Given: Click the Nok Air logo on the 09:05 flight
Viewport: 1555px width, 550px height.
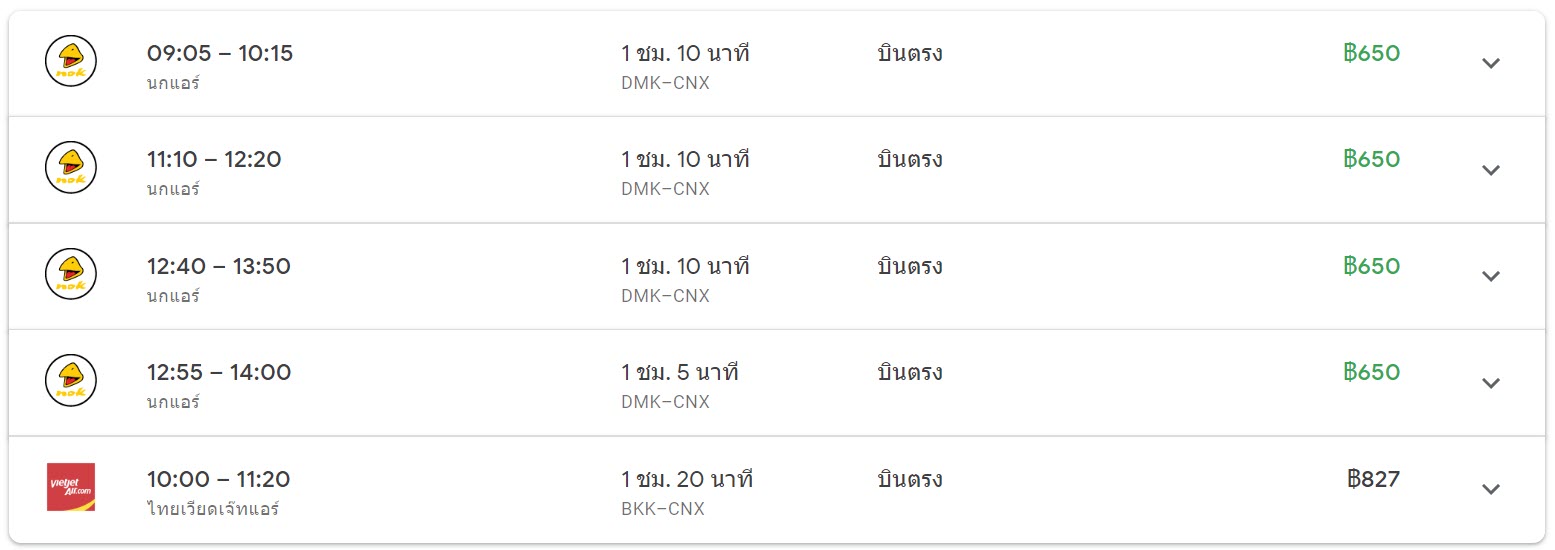Looking at the screenshot, I should (71, 61).
